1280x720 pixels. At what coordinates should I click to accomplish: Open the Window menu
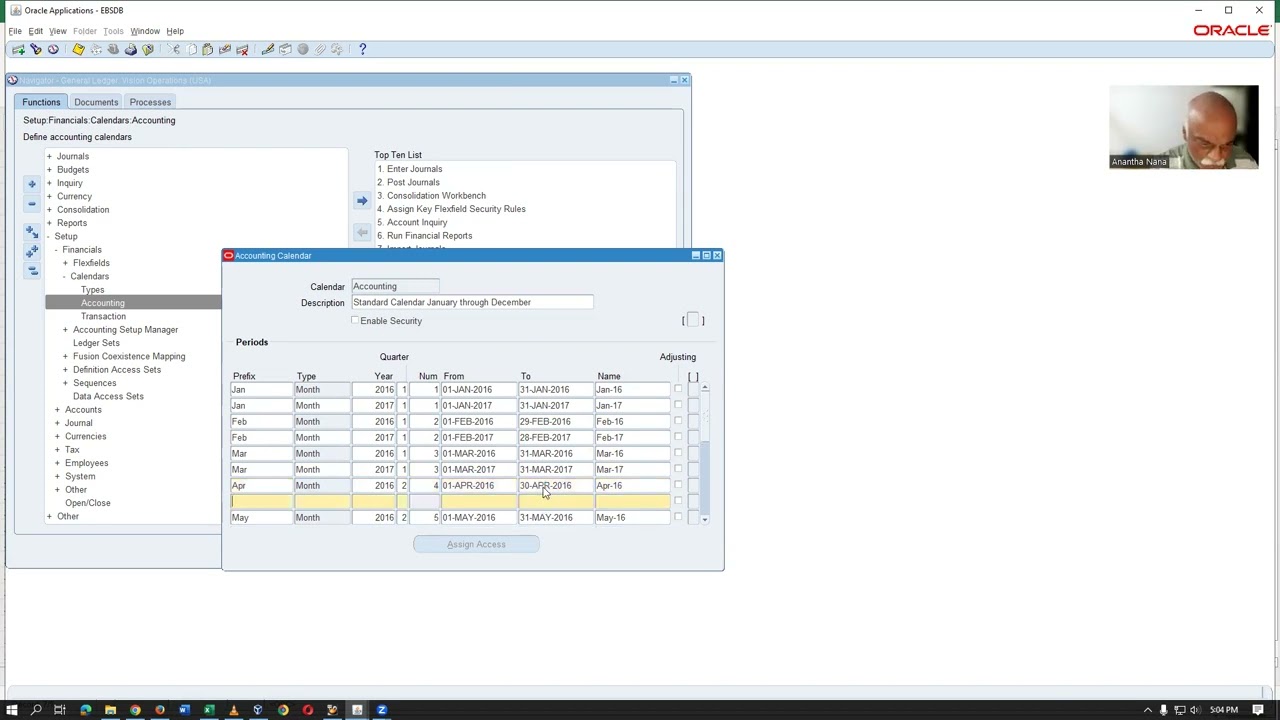(x=145, y=31)
